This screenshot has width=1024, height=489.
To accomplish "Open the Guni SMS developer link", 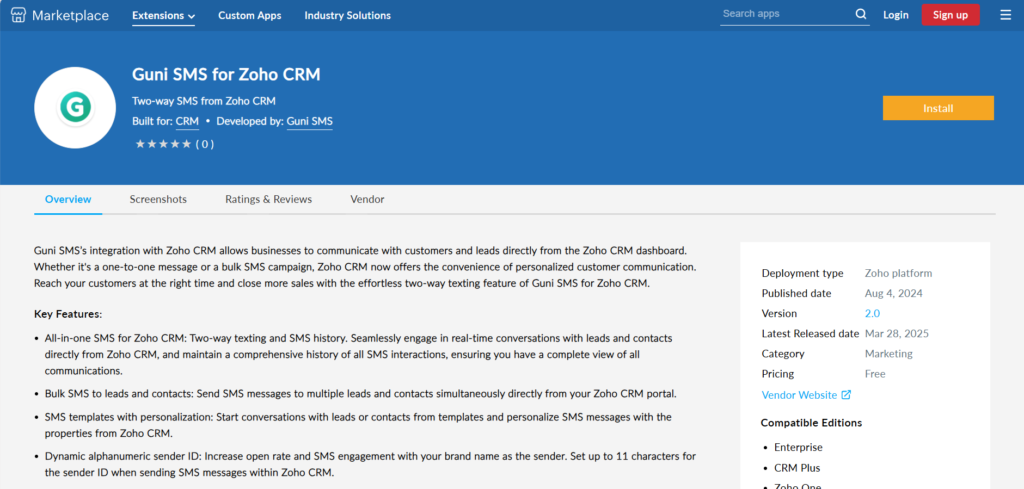I will pyautogui.click(x=310, y=121).
